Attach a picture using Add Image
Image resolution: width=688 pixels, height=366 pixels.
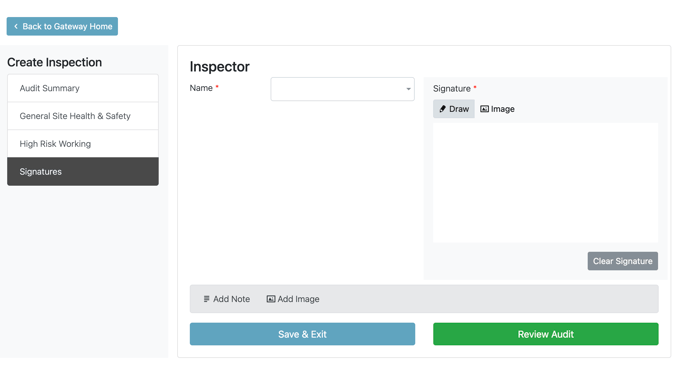pyautogui.click(x=293, y=299)
